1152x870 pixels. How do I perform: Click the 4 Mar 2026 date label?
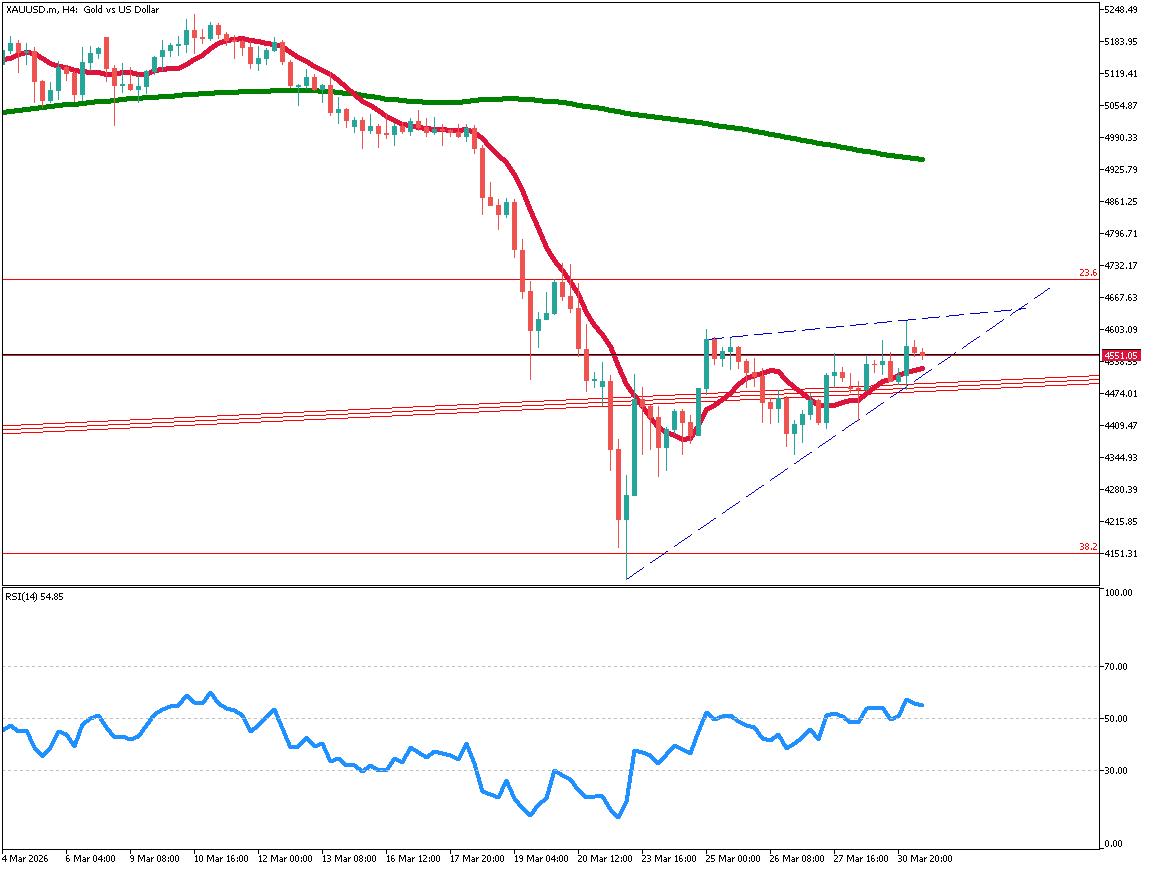24,858
